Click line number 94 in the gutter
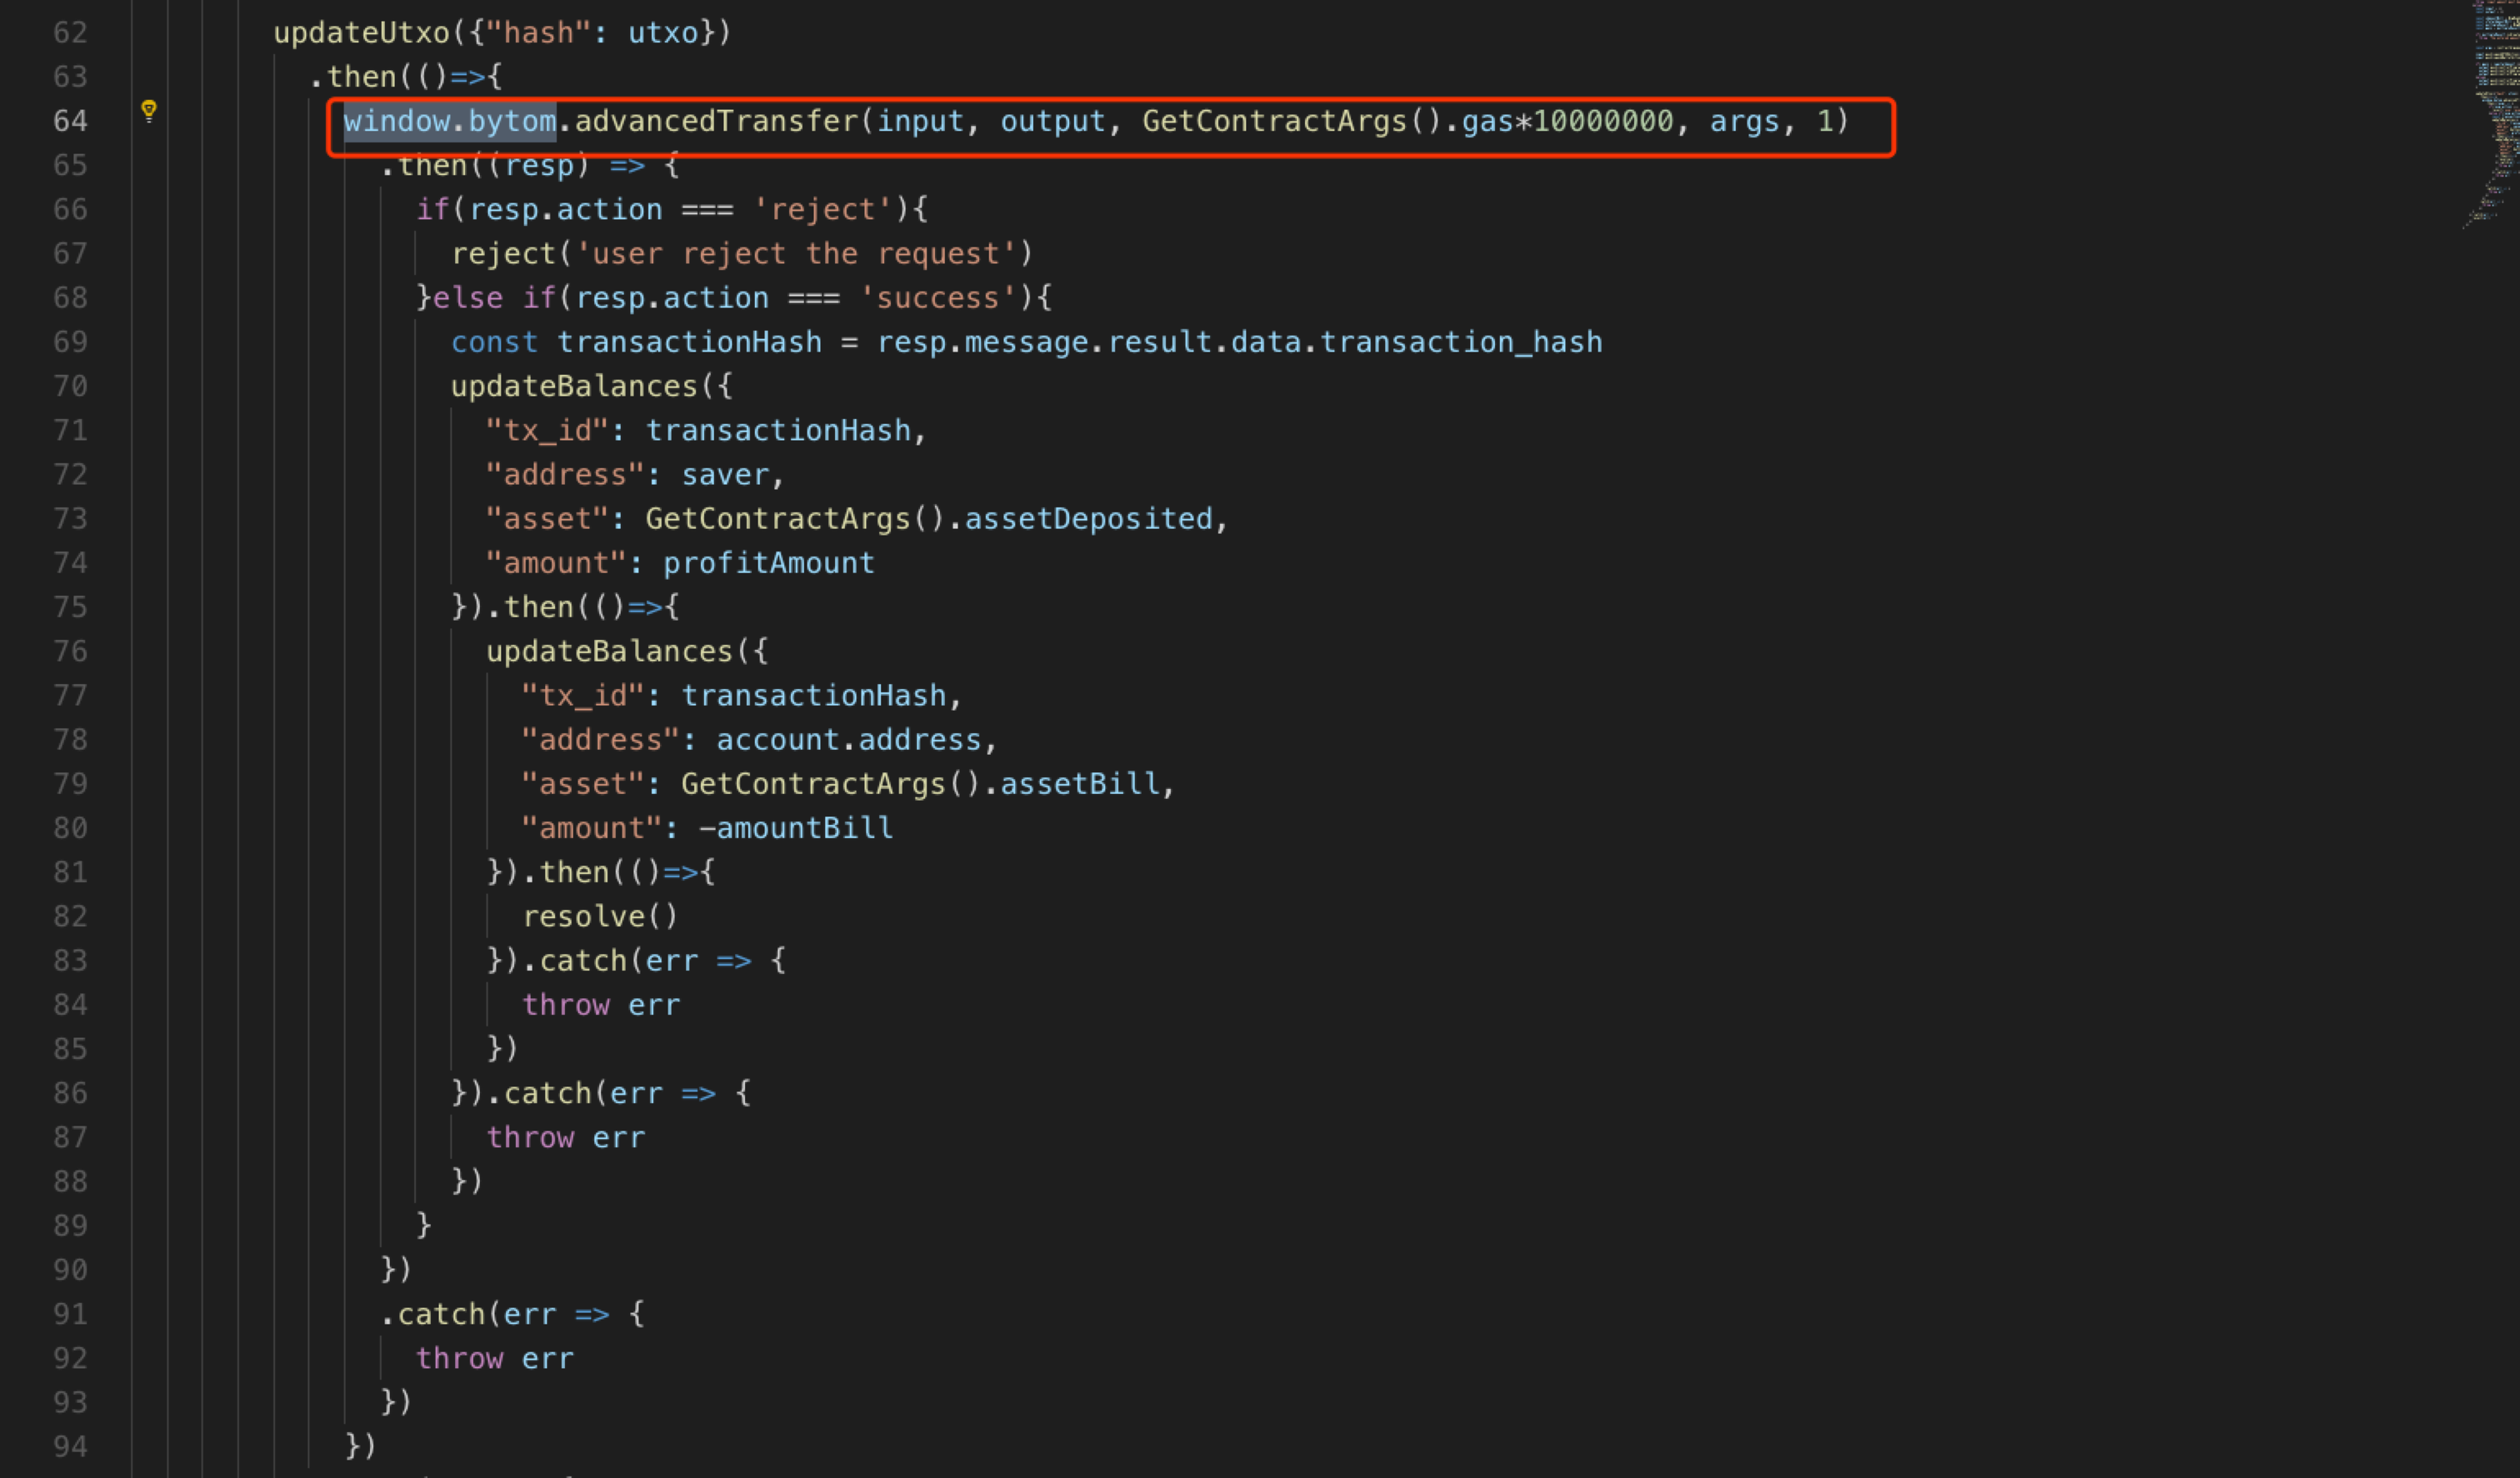Image resolution: width=2520 pixels, height=1478 pixels. [x=70, y=1446]
